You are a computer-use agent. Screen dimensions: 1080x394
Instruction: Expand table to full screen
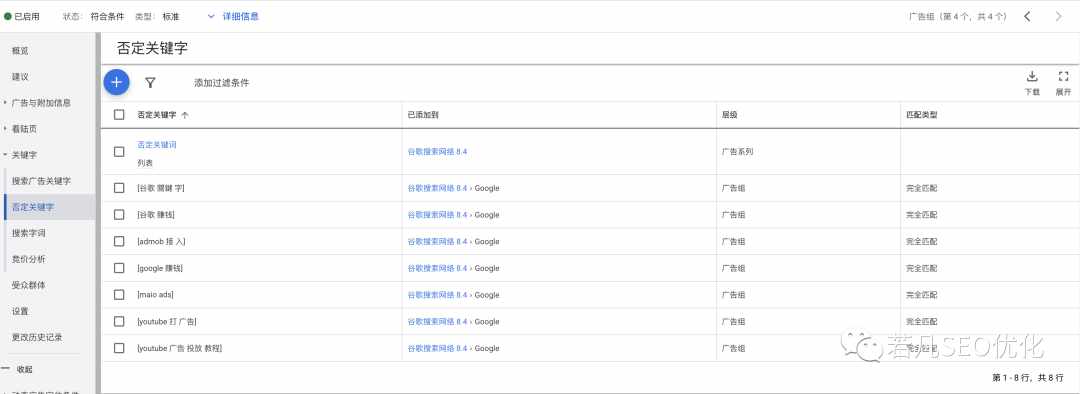(x=1063, y=83)
